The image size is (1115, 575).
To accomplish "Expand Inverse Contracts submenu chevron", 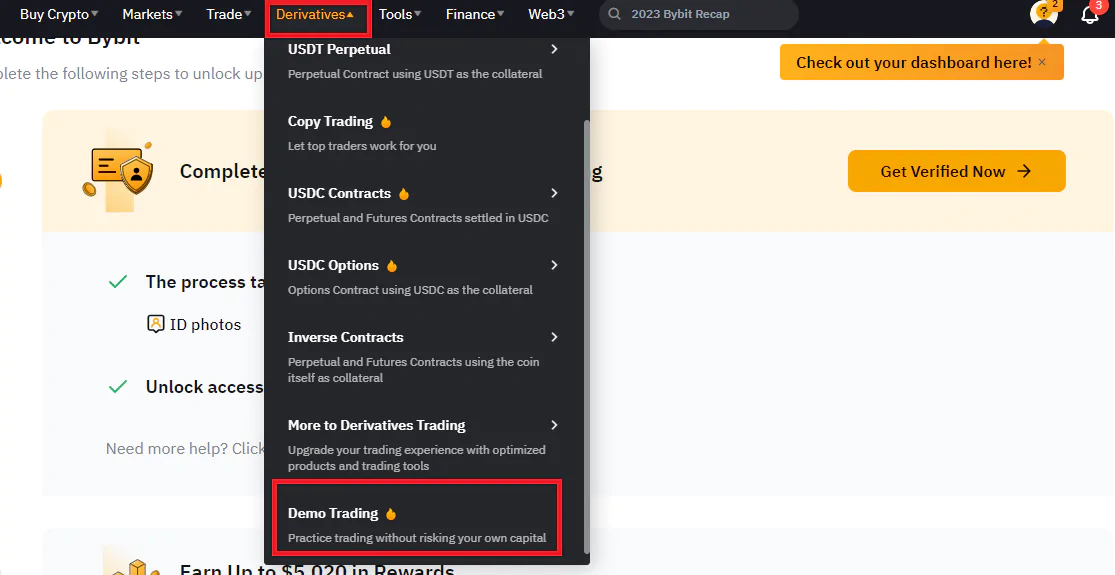I will tap(554, 337).
